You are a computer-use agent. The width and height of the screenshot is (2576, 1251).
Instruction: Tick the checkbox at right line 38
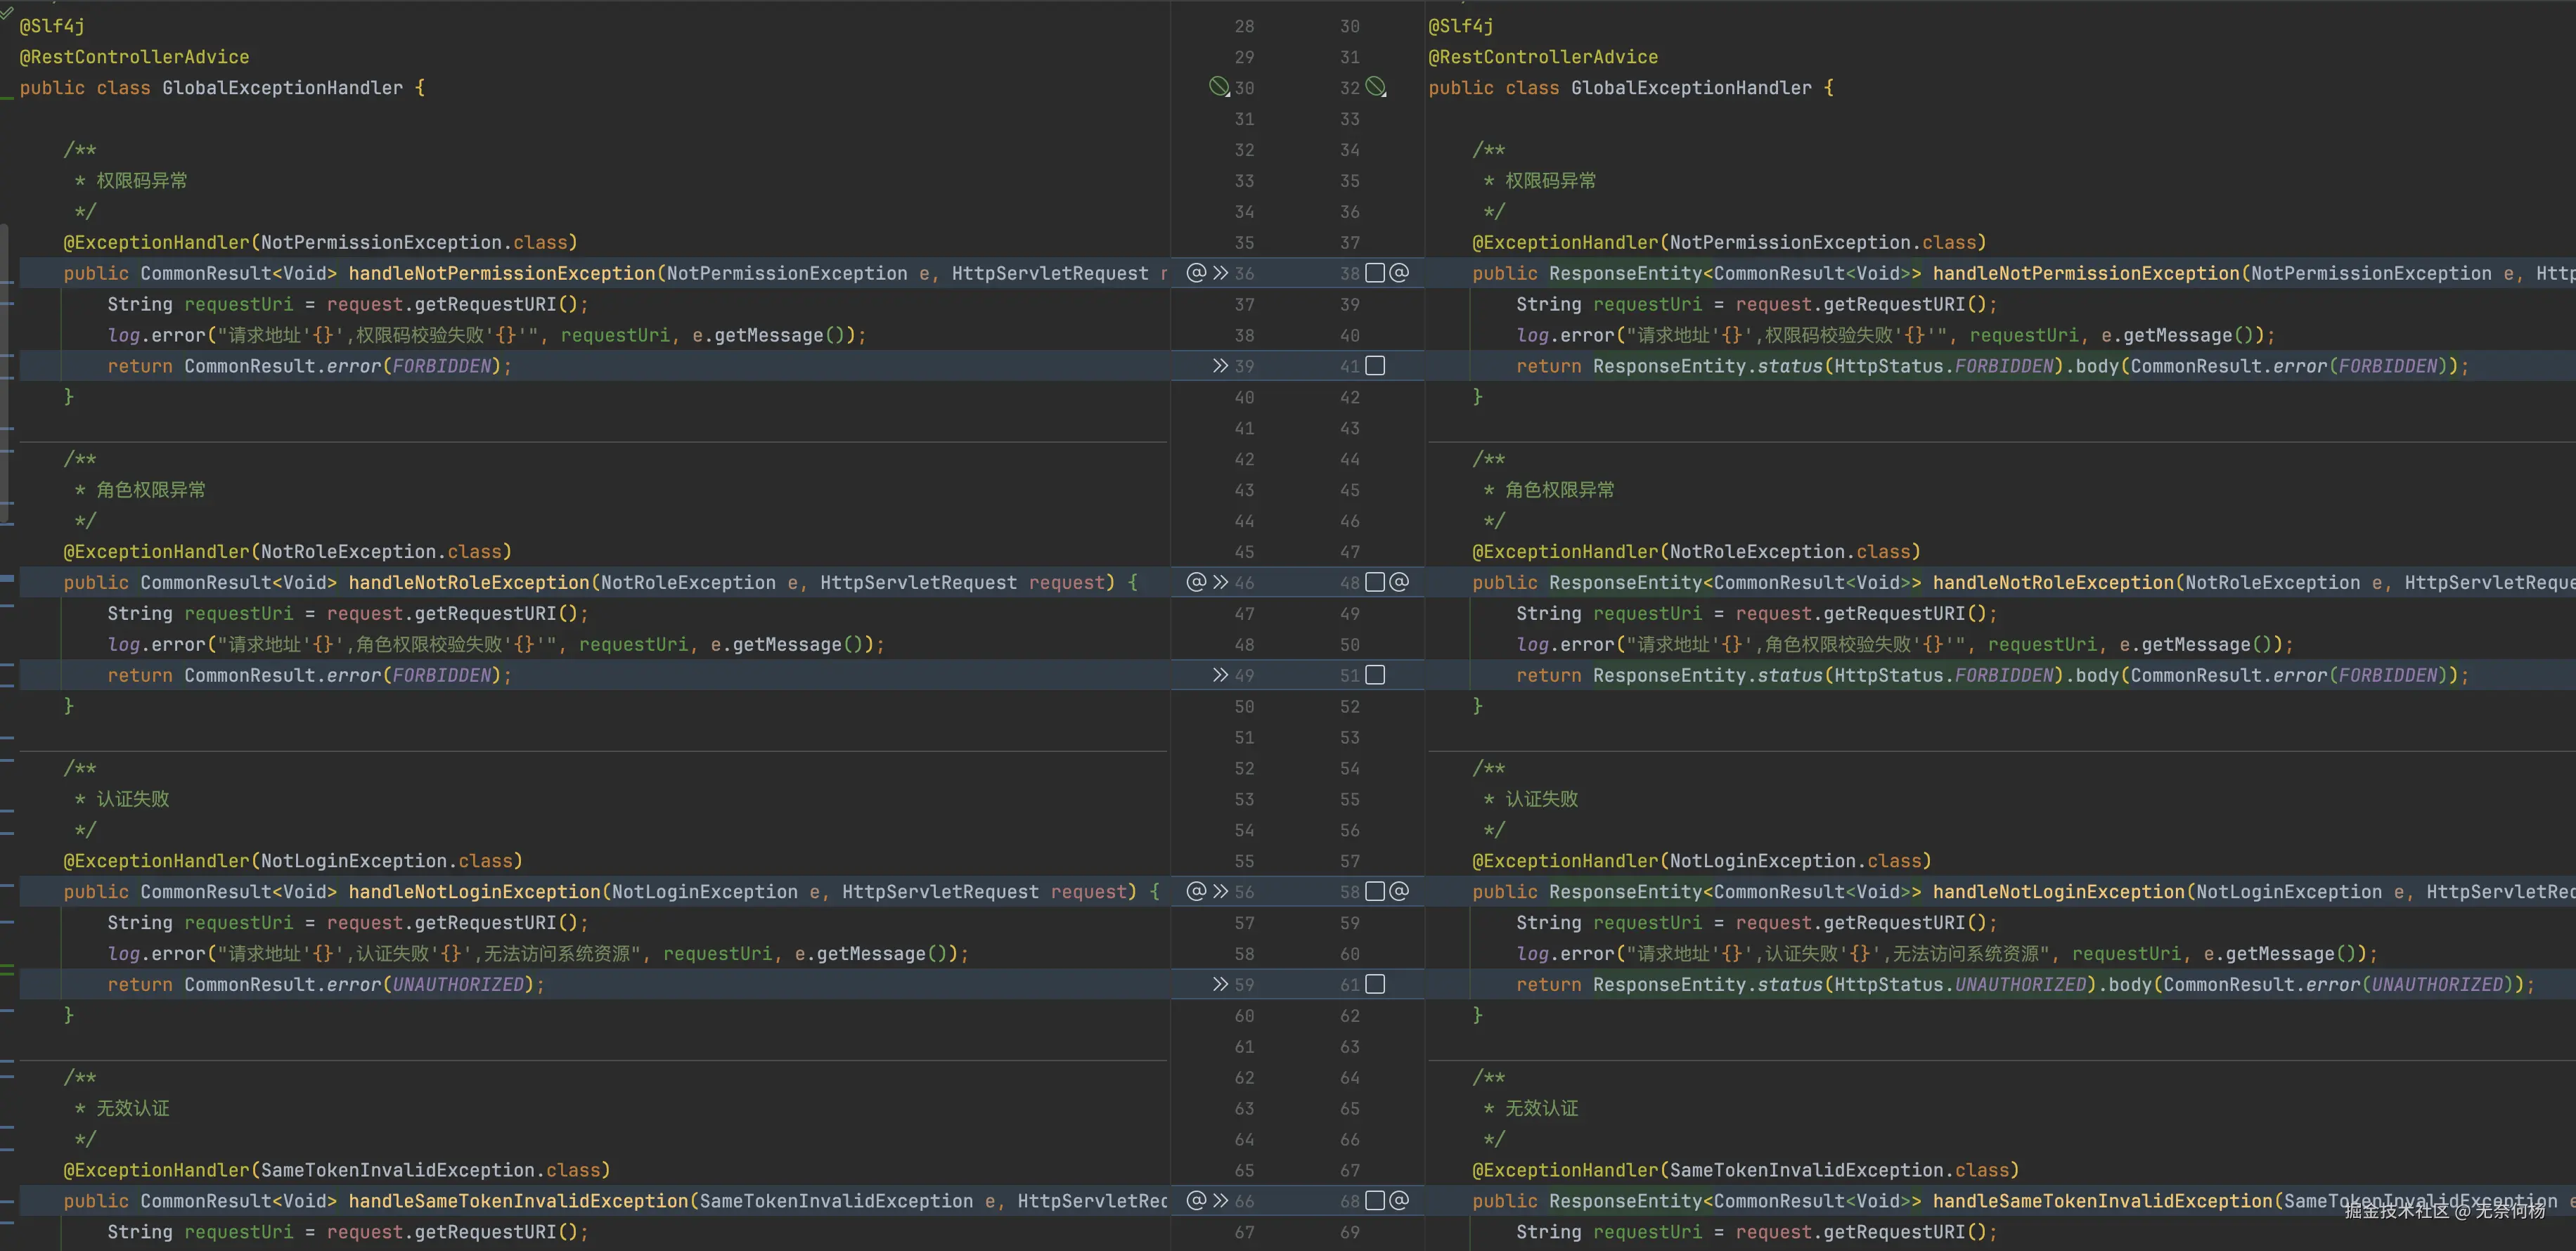1375,273
